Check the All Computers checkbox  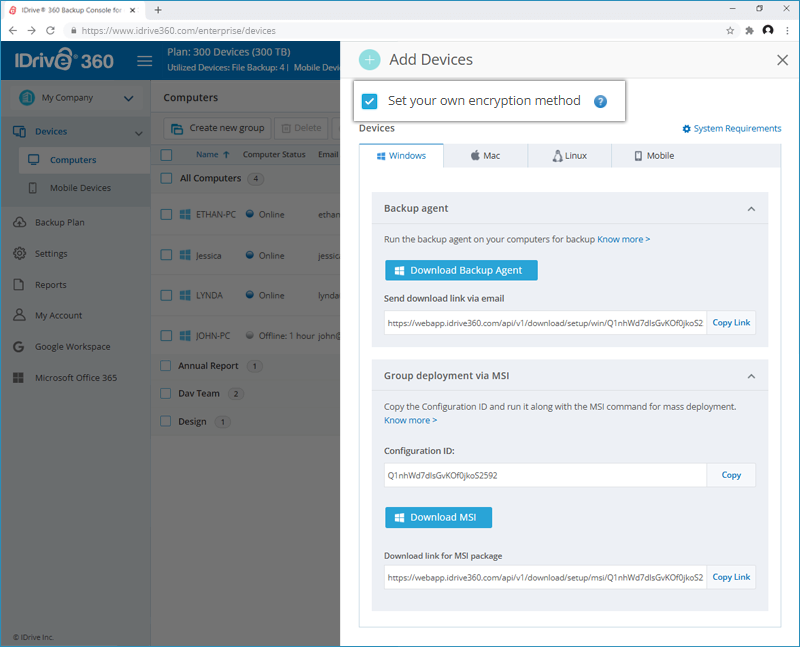166,178
